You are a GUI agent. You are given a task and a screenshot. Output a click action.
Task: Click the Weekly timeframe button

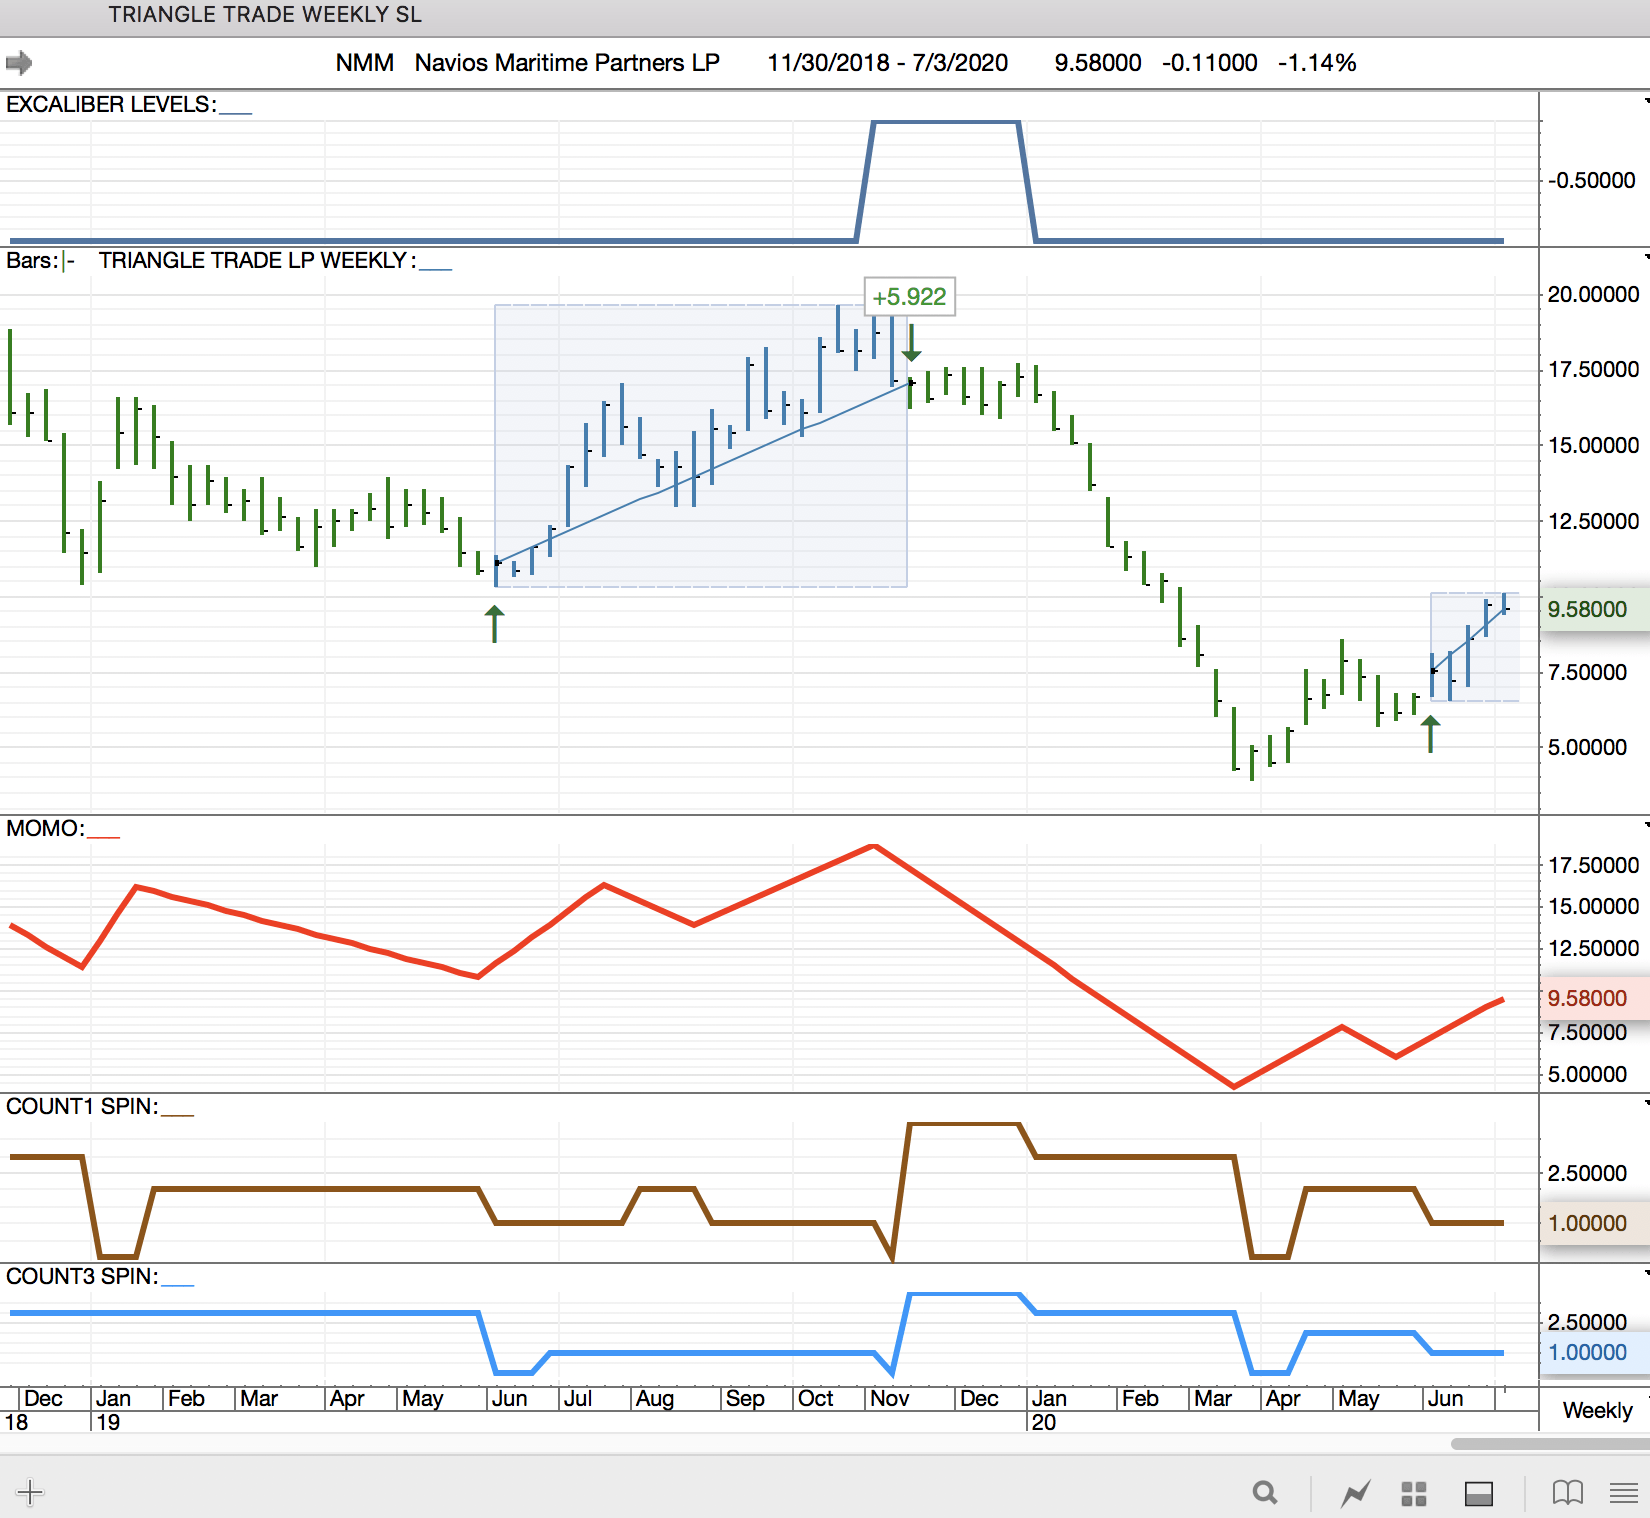[1597, 1410]
